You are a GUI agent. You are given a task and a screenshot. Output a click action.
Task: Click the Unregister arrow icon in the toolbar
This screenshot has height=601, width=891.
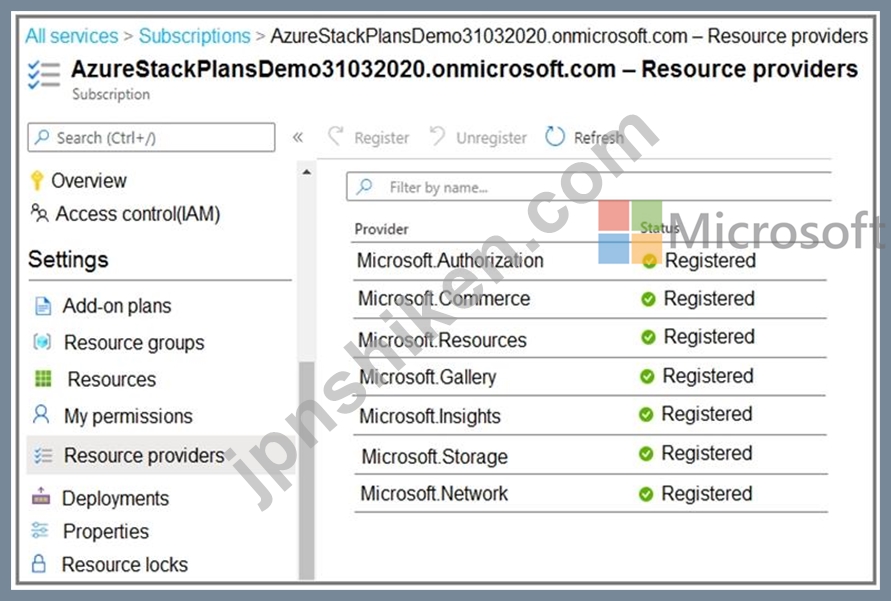point(437,136)
